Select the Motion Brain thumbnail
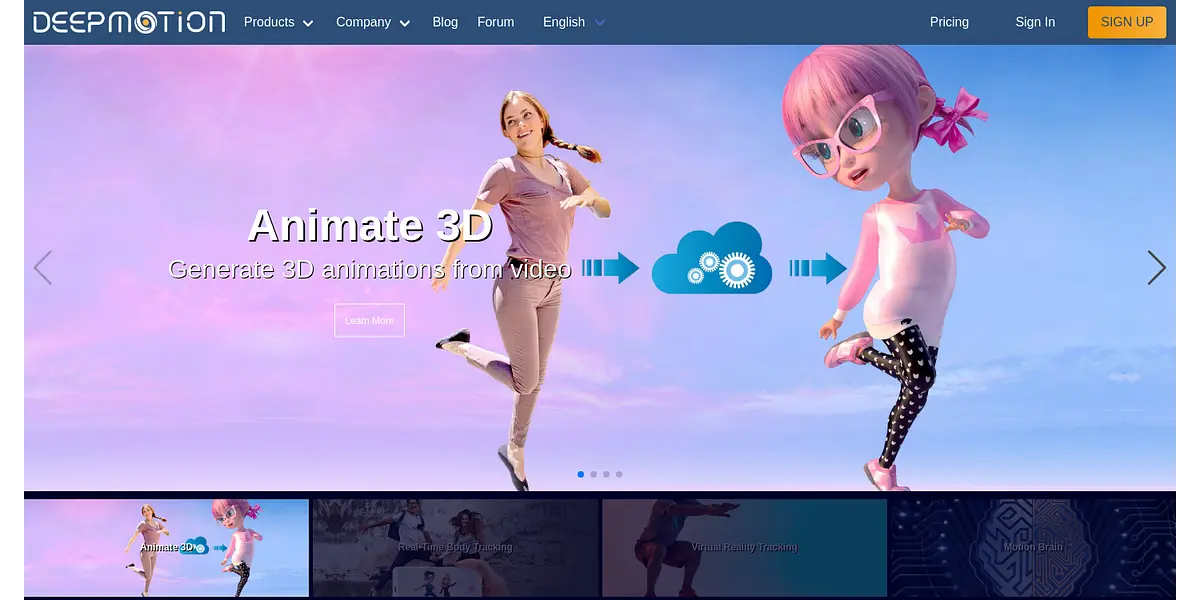This screenshot has height=600, width=1200. (1033, 547)
